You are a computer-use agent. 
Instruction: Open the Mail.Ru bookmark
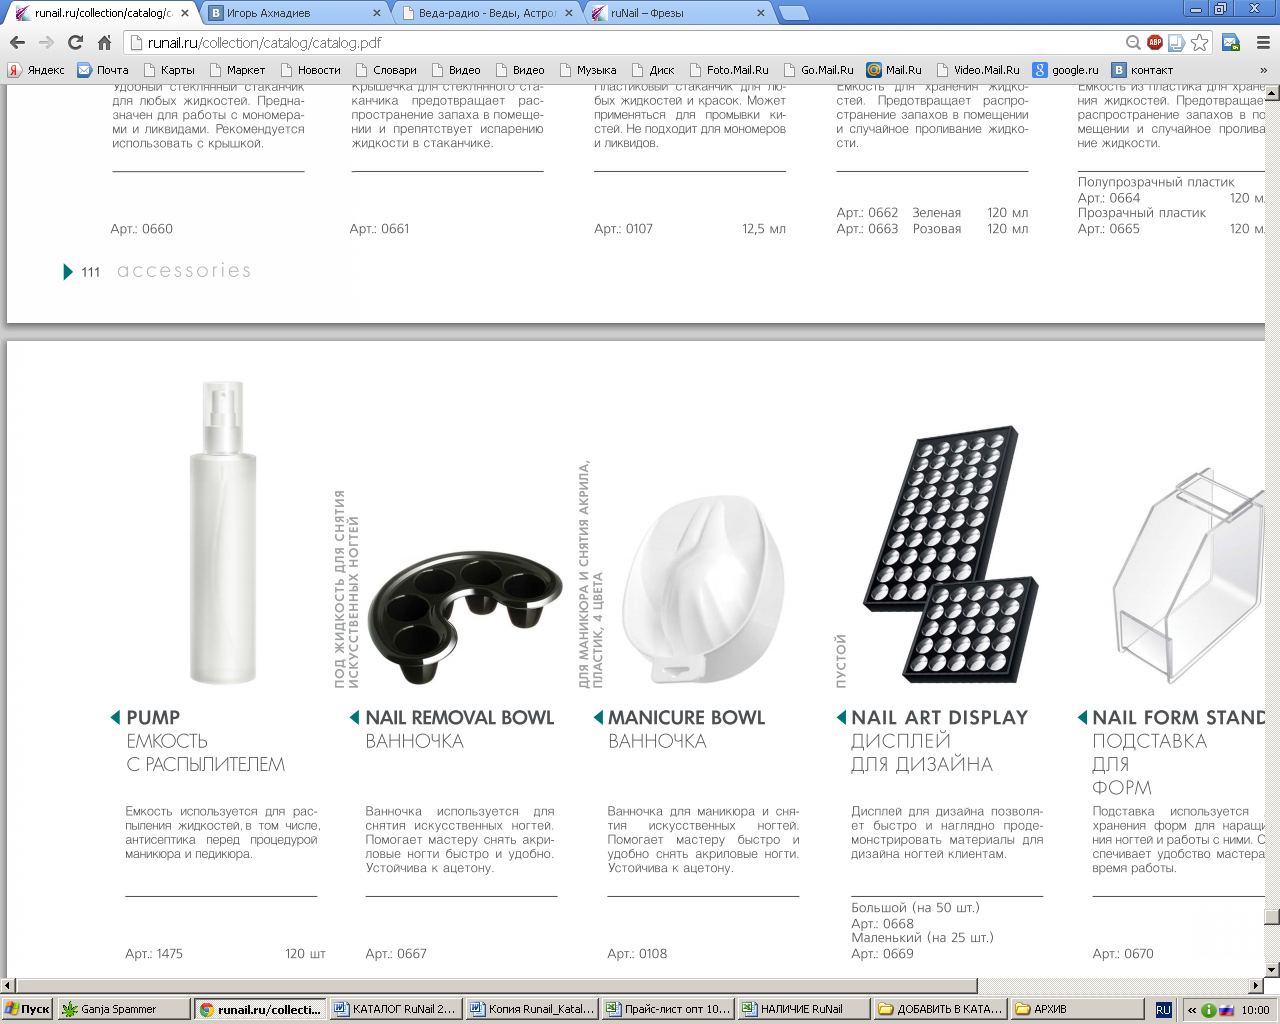click(x=894, y=70)
